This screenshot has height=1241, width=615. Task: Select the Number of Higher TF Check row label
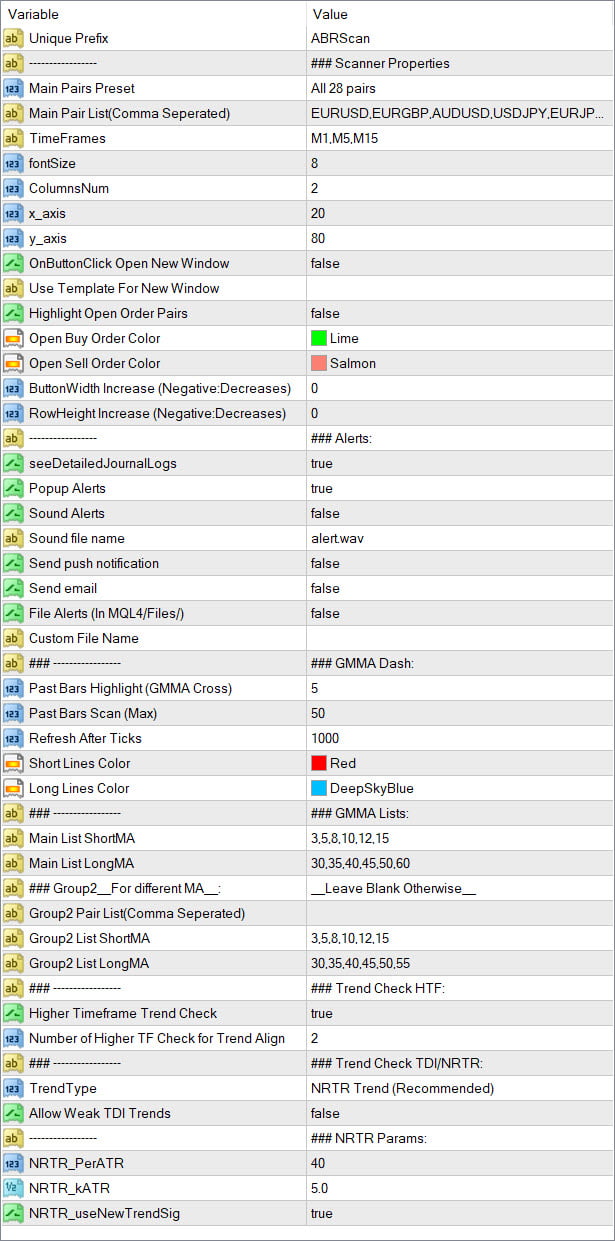coord(157,1038)
